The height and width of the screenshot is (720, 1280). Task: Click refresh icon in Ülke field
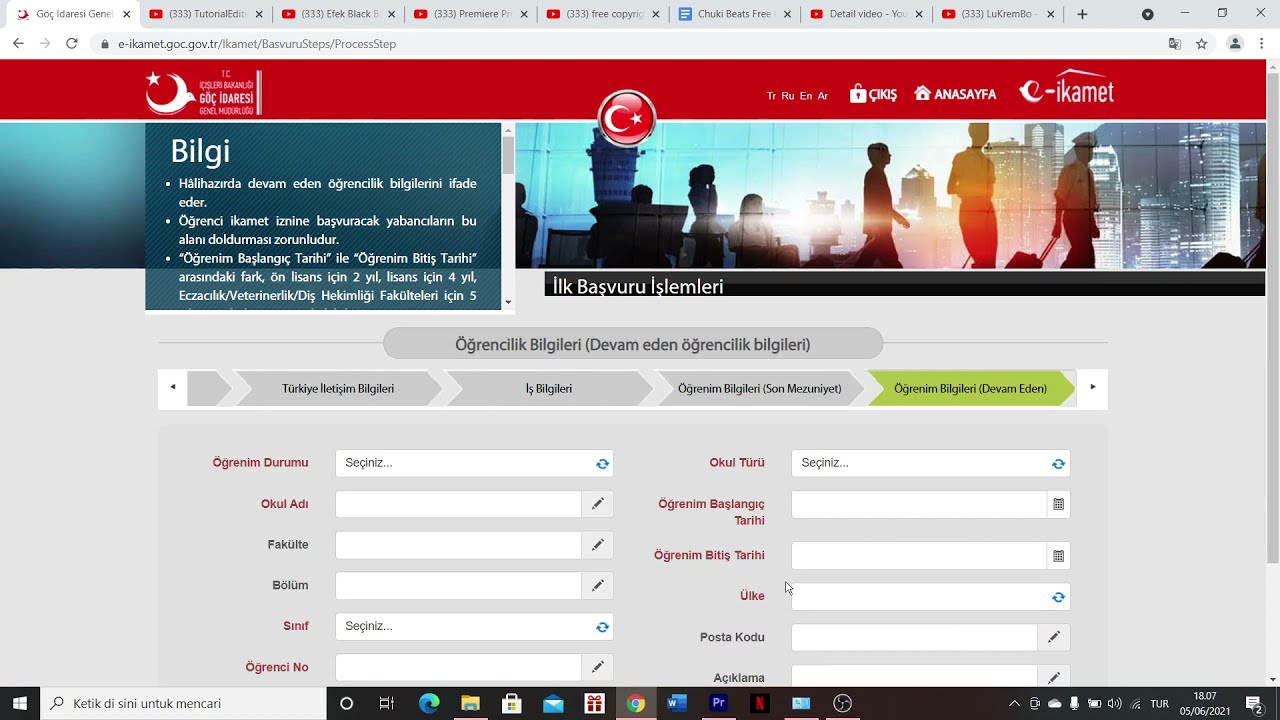click(x=1058, y=597)
